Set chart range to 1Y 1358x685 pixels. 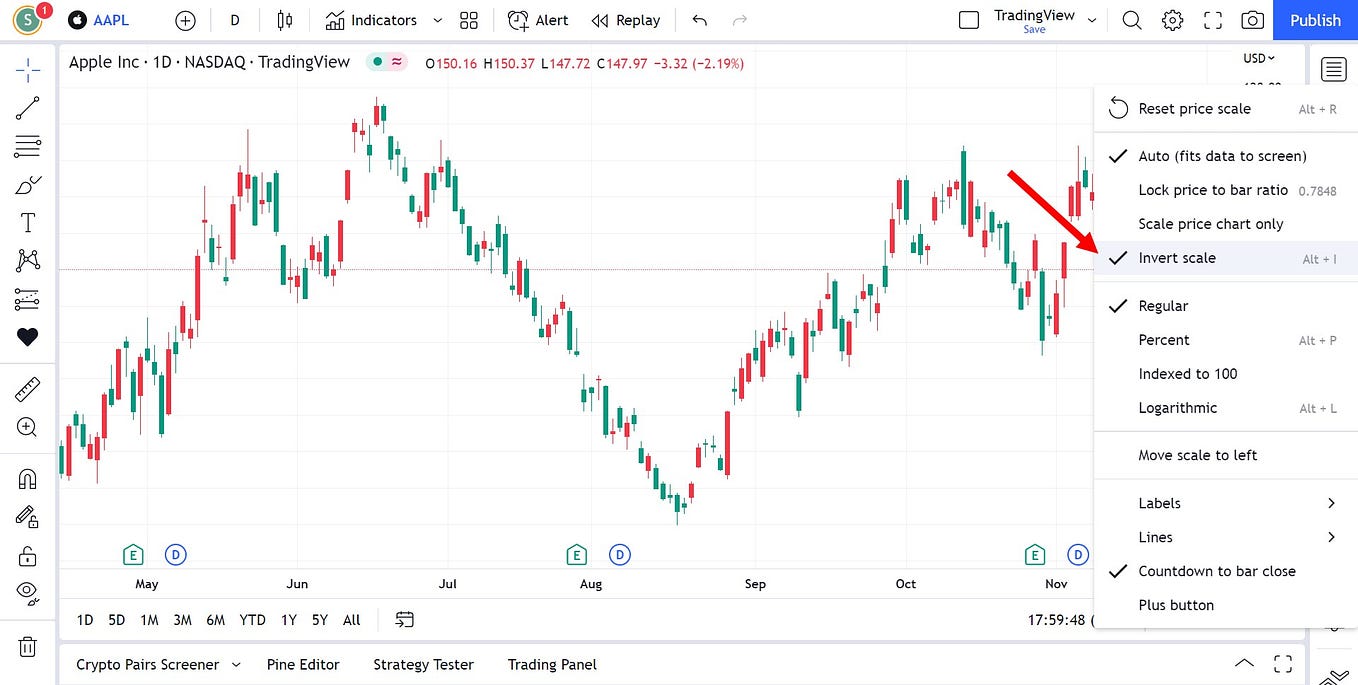pyautogui.click(x=289, y=620)
